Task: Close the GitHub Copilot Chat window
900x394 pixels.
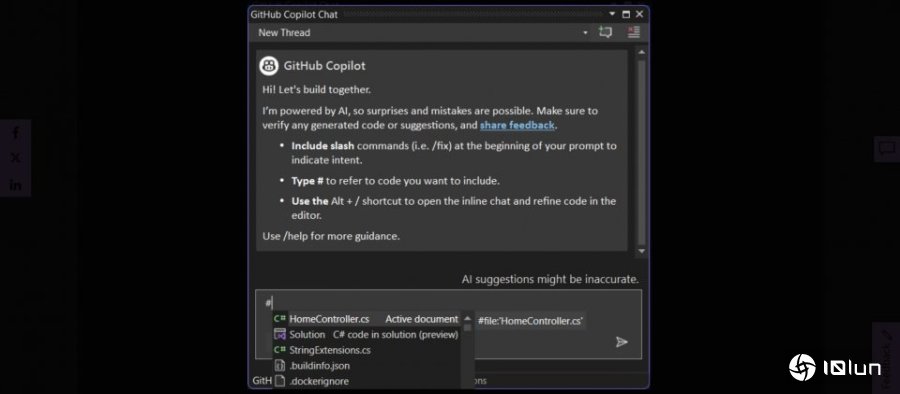Action: coord(639,14)
